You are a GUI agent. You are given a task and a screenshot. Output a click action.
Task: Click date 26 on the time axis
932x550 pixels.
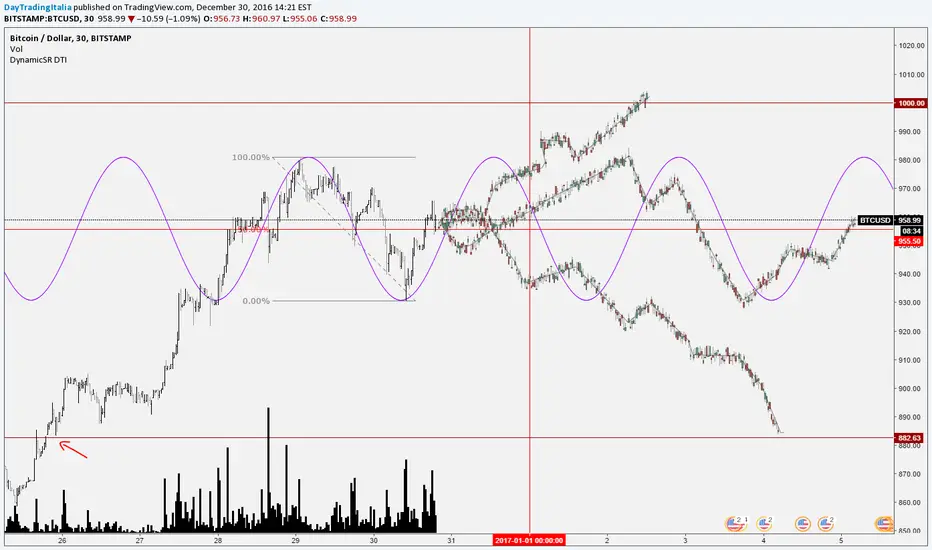coord(62,540)
